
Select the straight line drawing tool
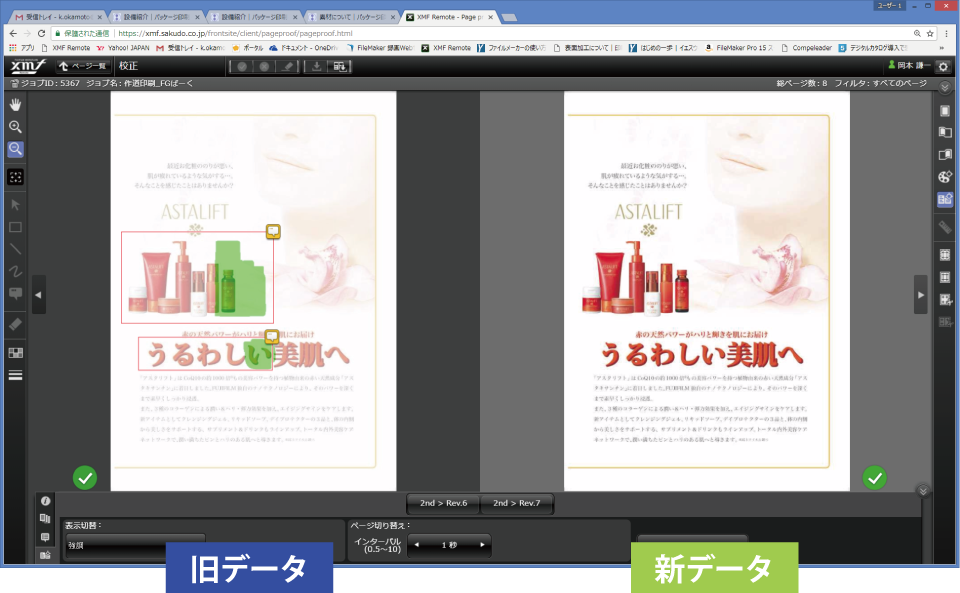click(x=15, y=249)
